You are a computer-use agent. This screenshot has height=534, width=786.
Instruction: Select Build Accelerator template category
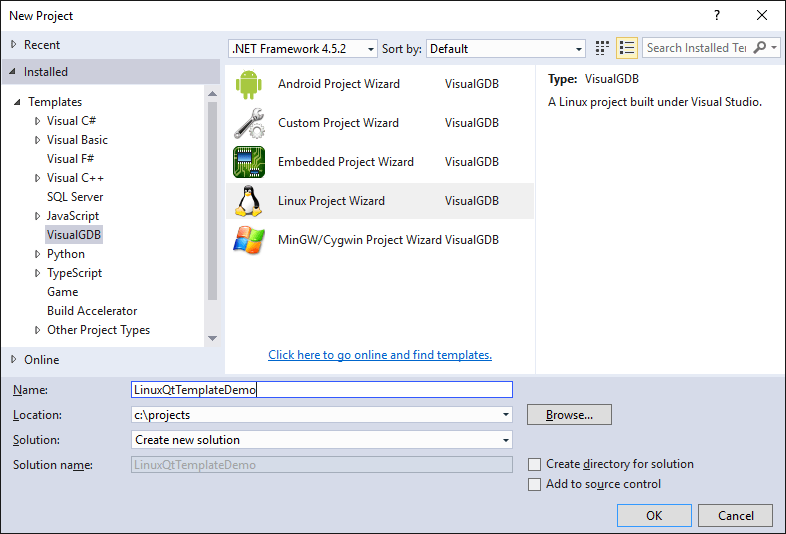coord(92,311)
